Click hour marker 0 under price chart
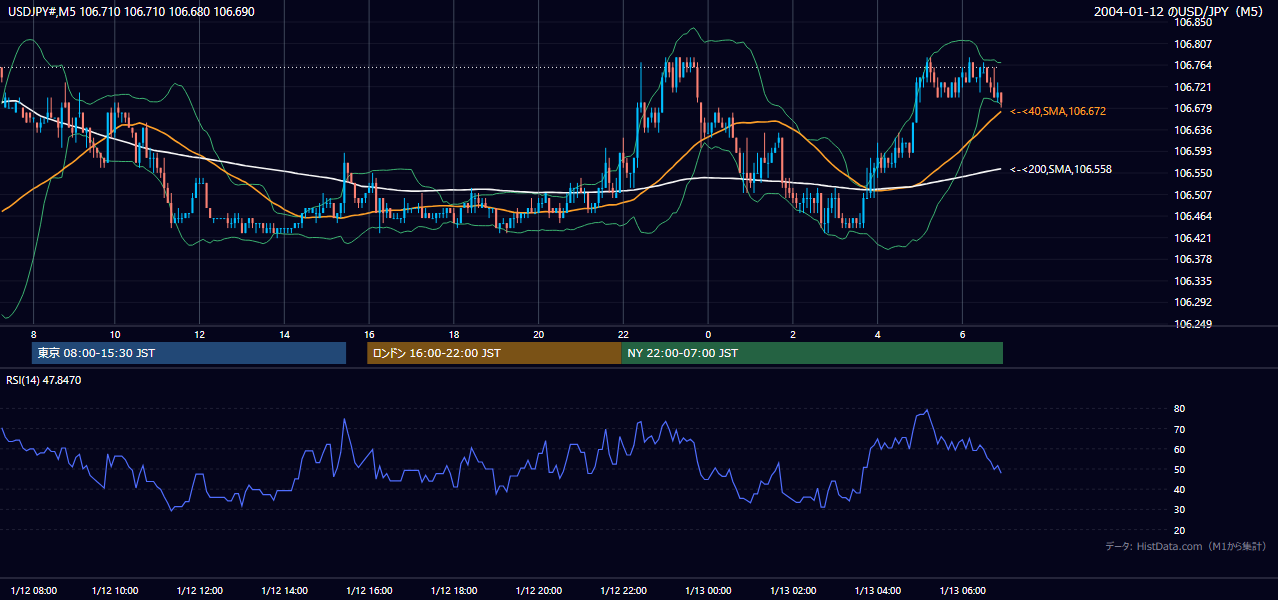The image size is (1278, 600). pos(708,334)
